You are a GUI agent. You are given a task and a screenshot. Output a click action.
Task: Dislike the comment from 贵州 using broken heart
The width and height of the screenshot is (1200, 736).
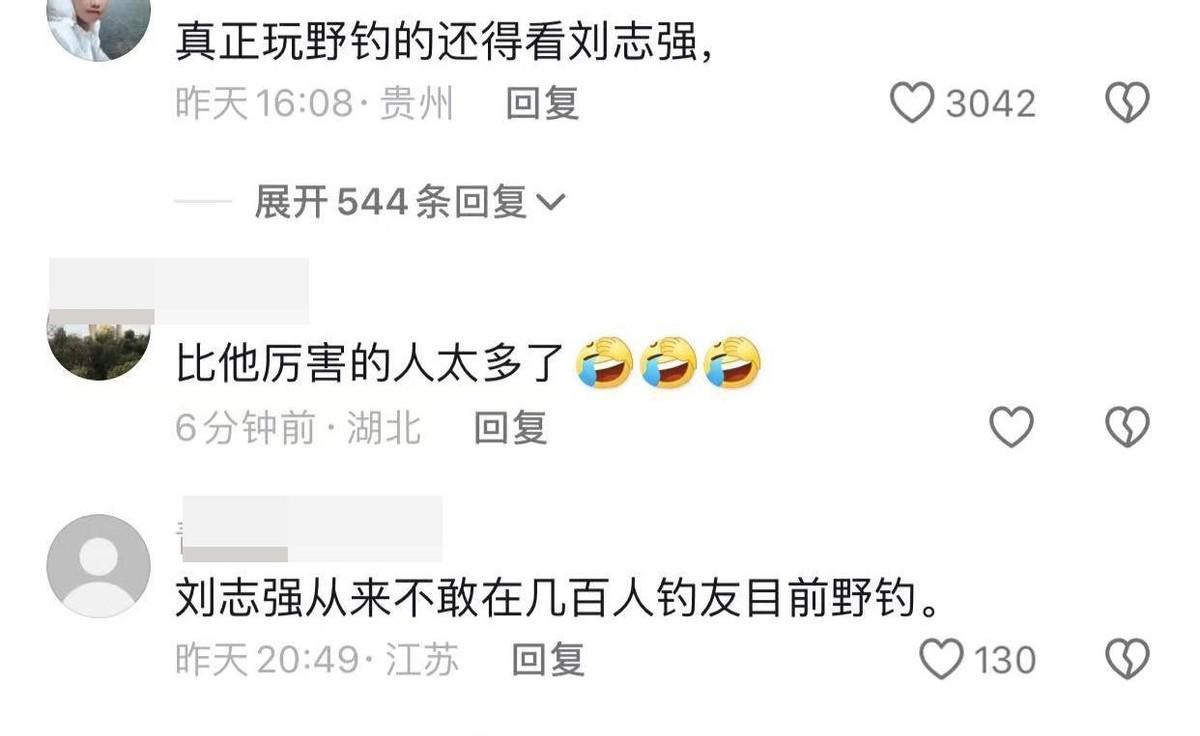click(1127, 103)
